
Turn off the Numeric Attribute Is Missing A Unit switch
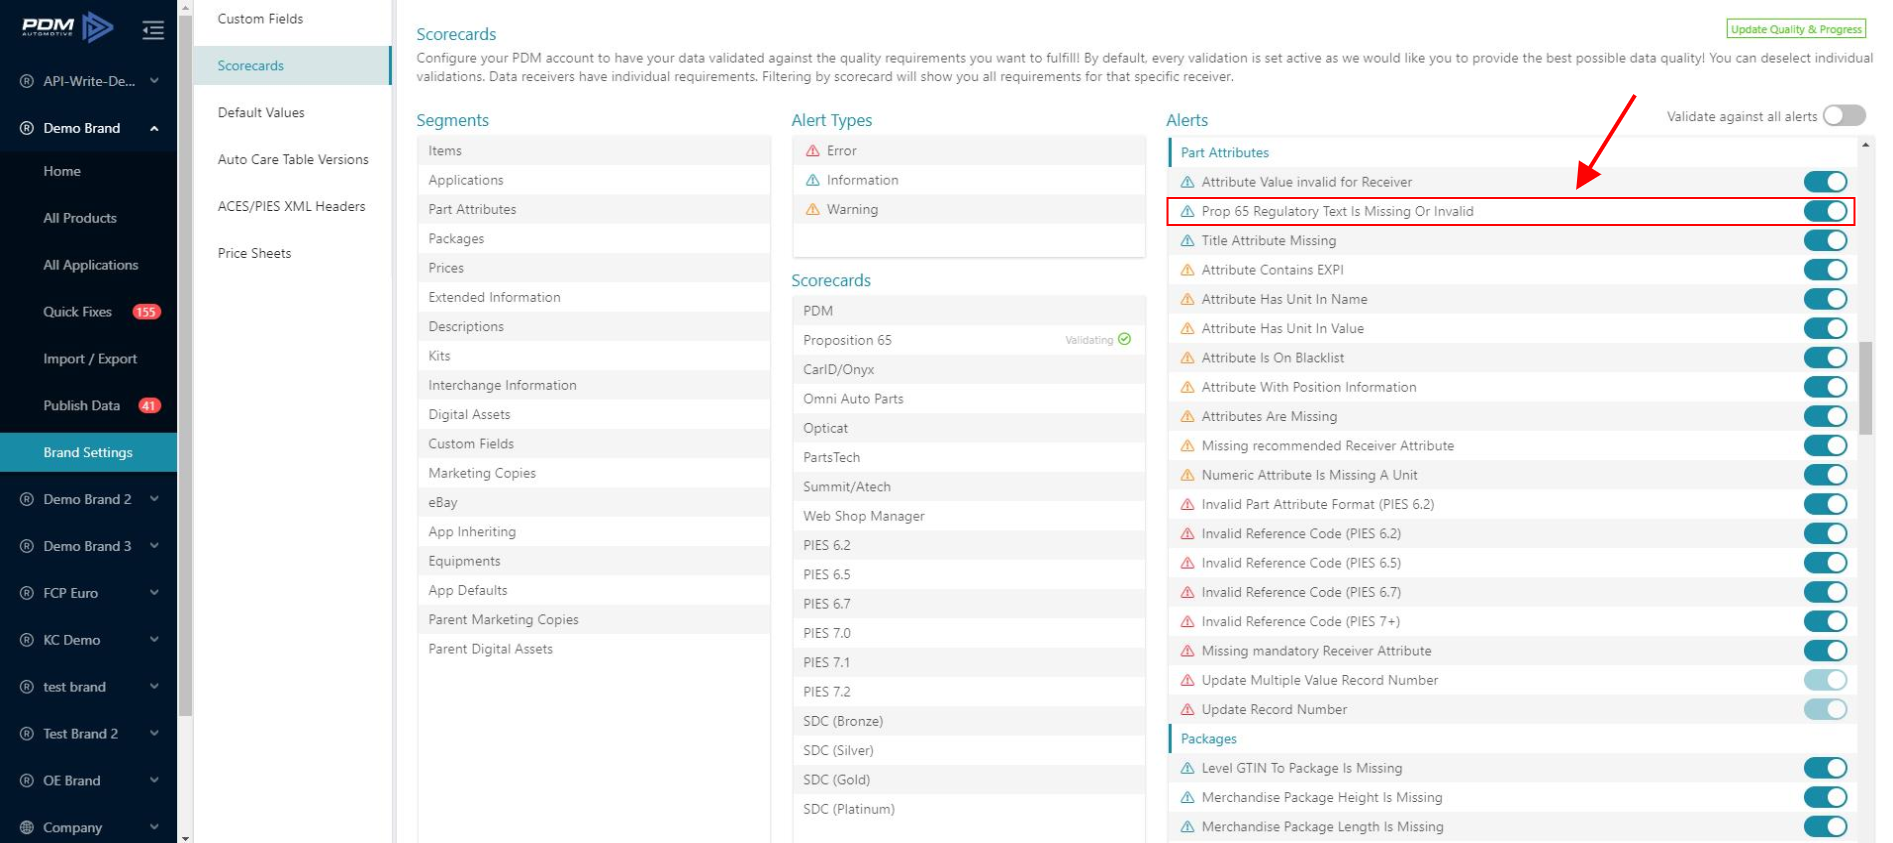coord(1825,475)
